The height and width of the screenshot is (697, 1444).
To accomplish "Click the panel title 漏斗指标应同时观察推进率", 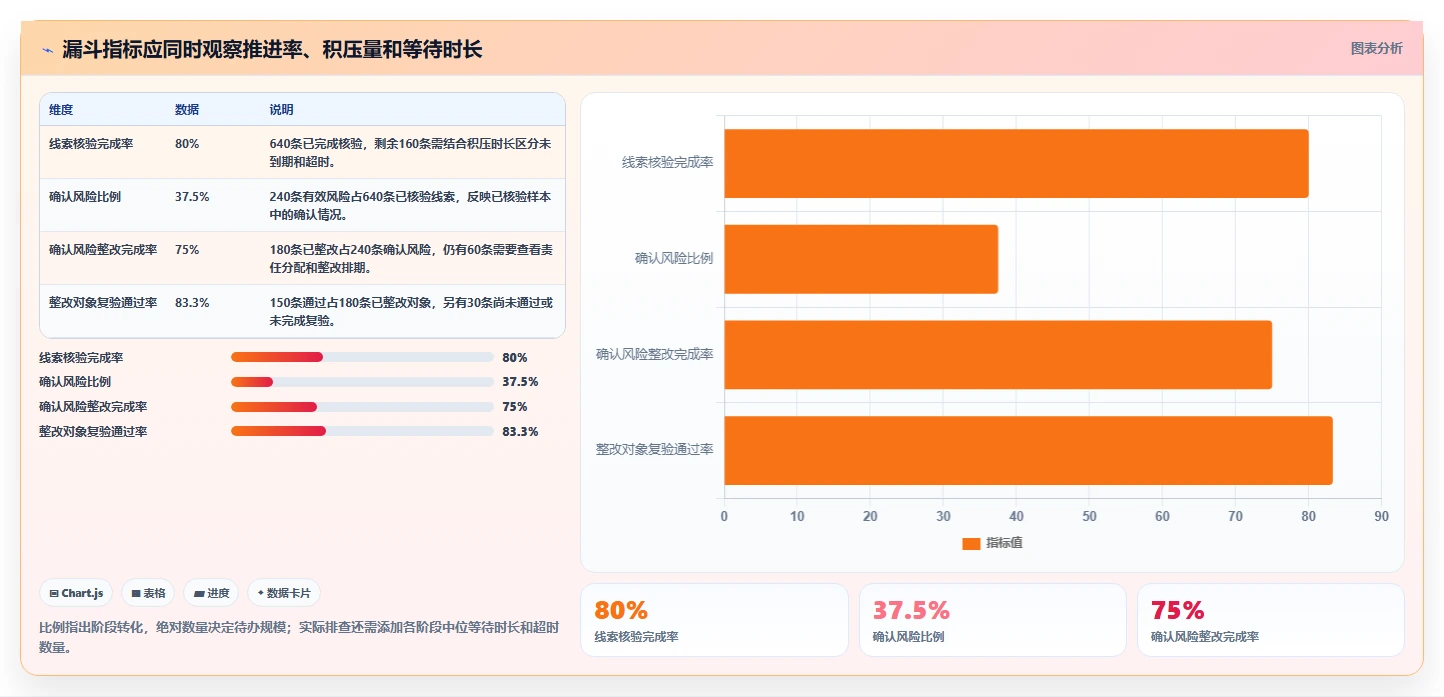I will pyautogui.click(x=273, y=49).
